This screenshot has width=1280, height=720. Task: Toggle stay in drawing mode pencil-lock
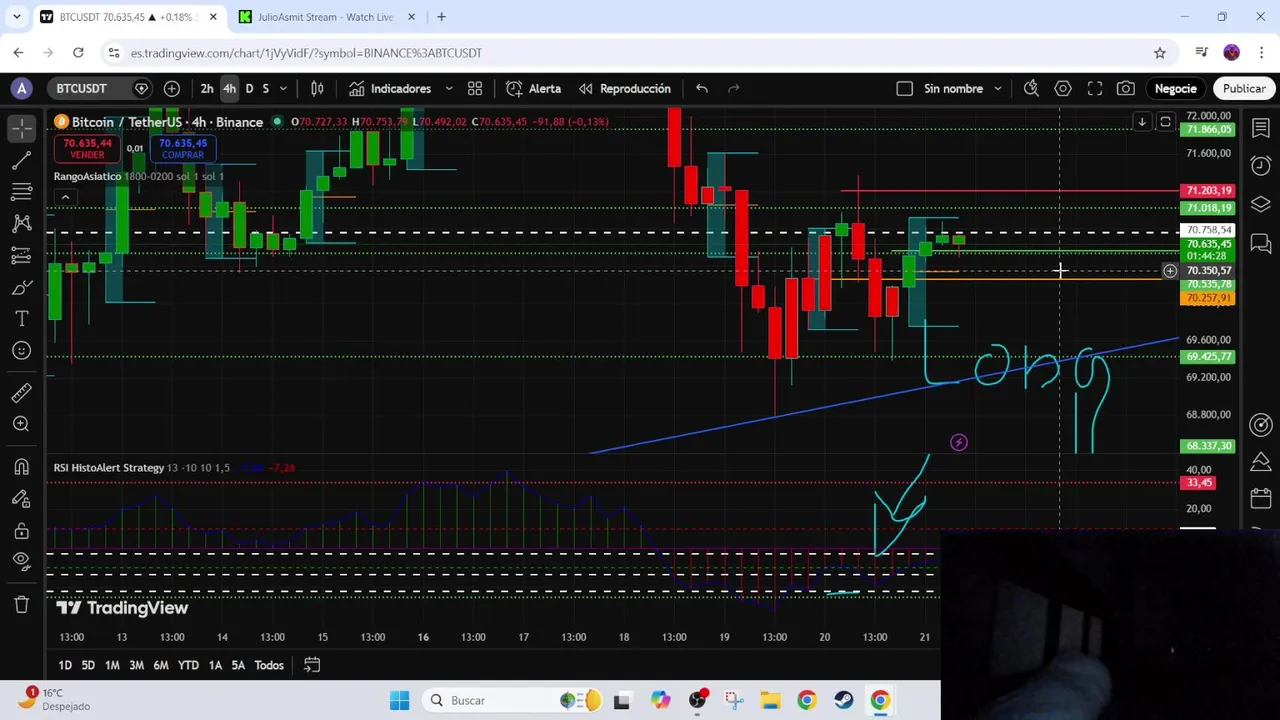point(22,498)
